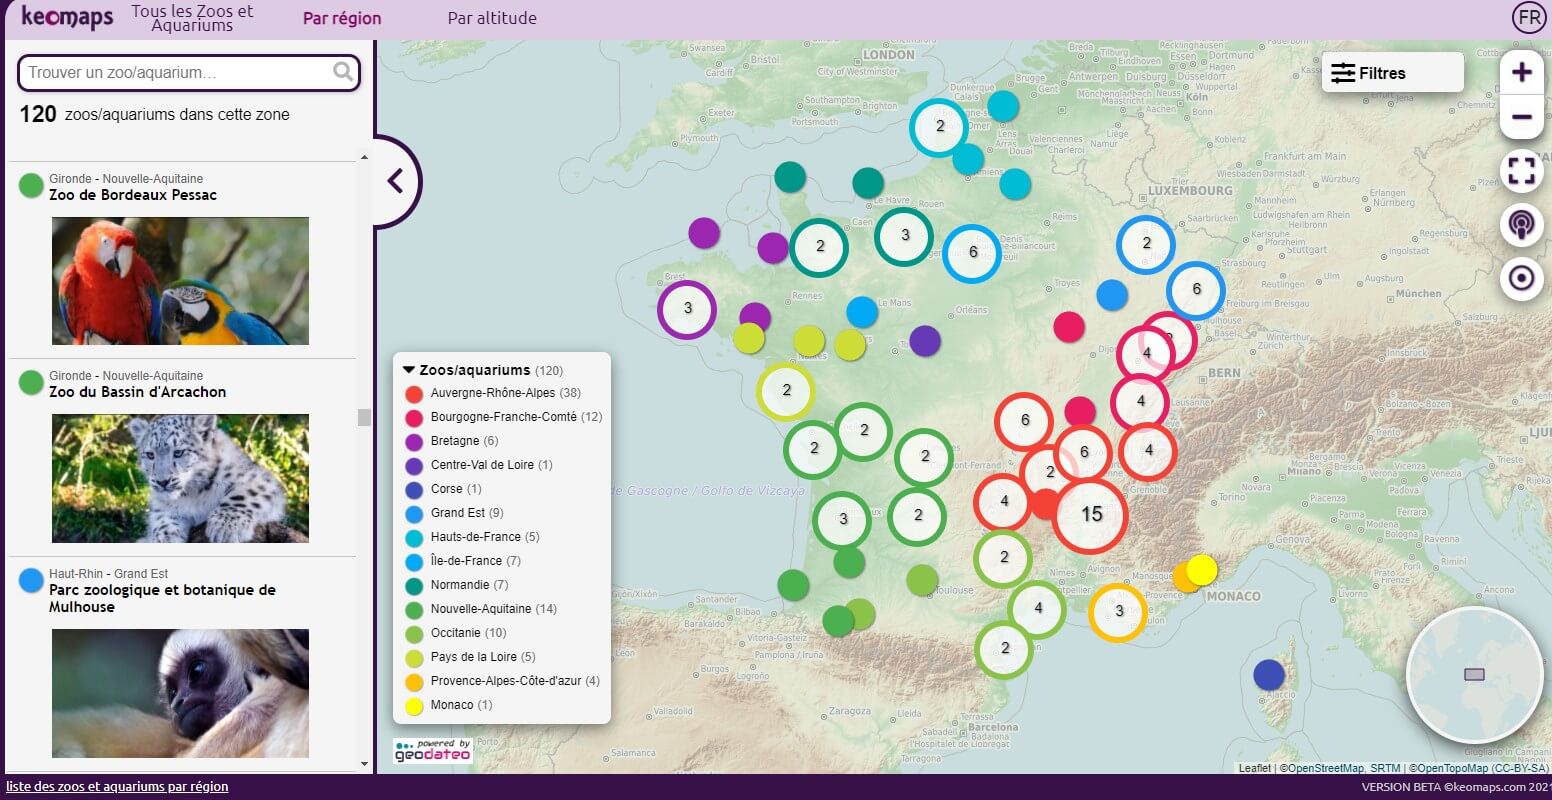Open the OpenStreetMap attribution link

pos(1325,768)
